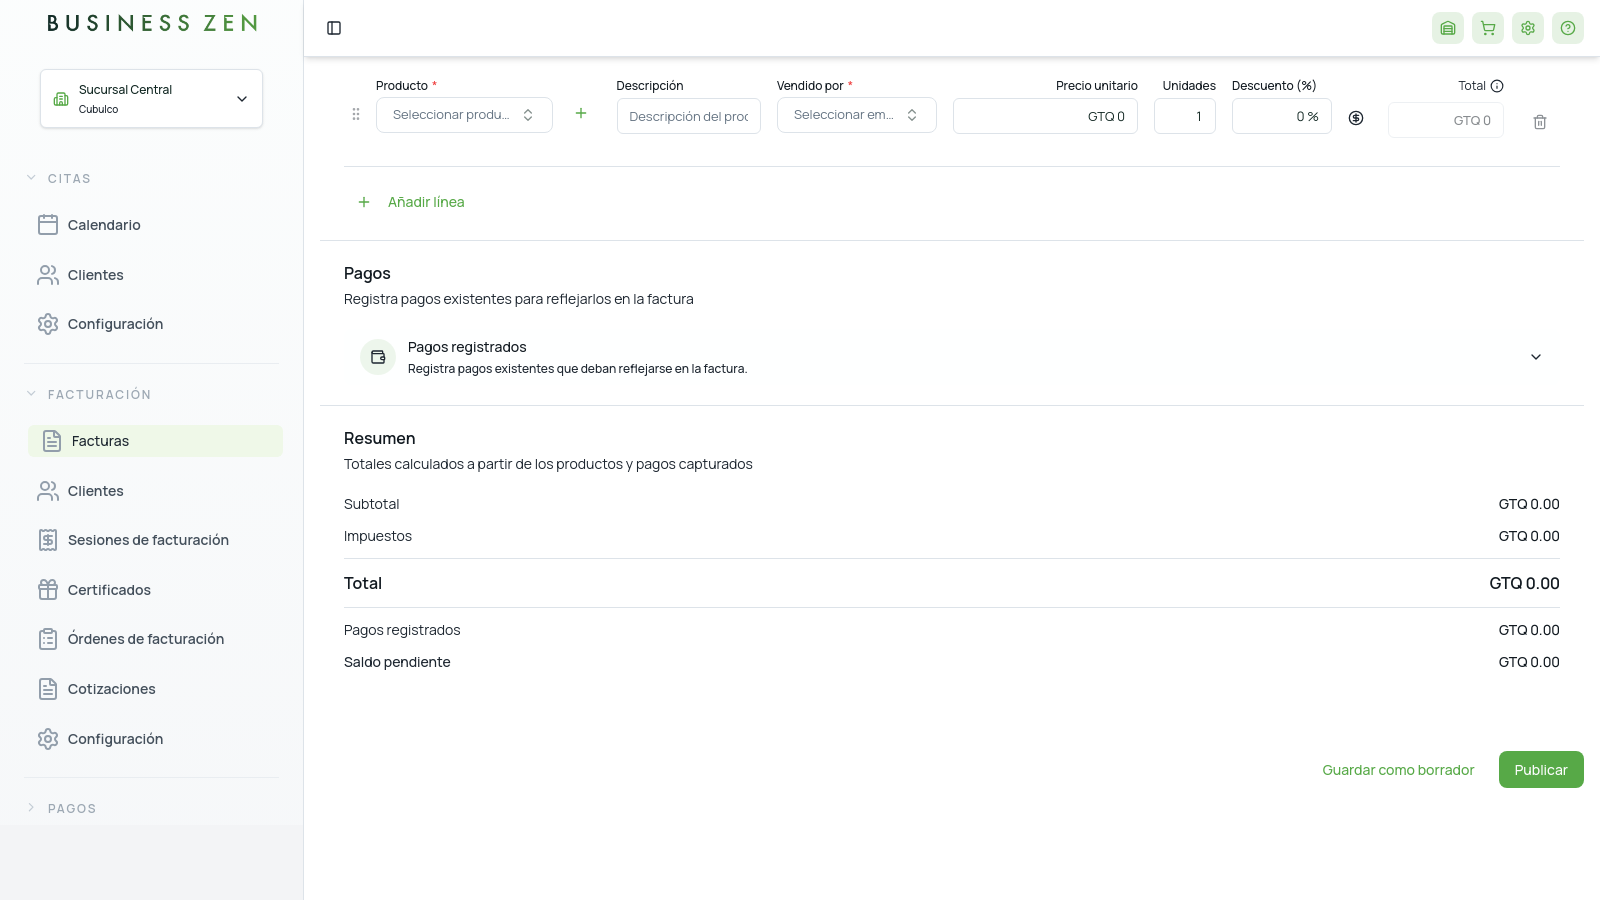This screenshot has height=900, width=1600.
Task: Click the Descripción input field
Action: (x=689, y=116)
